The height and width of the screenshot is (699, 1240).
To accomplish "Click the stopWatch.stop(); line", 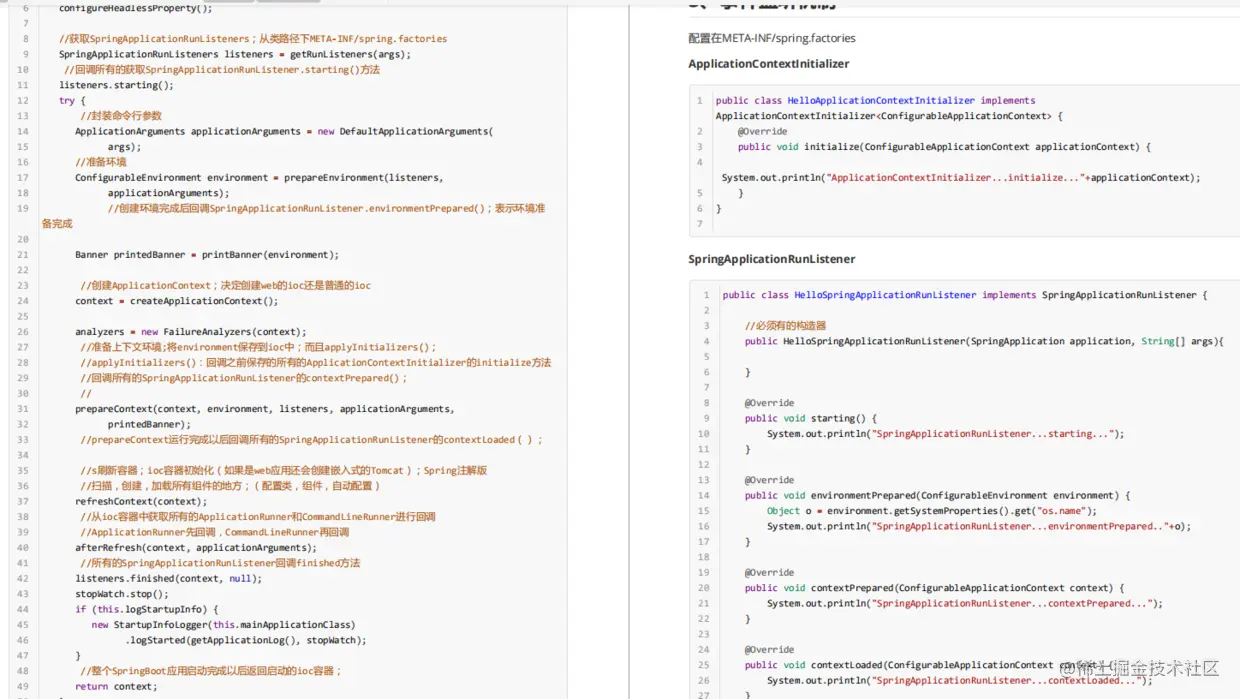I will coord(122,593).
